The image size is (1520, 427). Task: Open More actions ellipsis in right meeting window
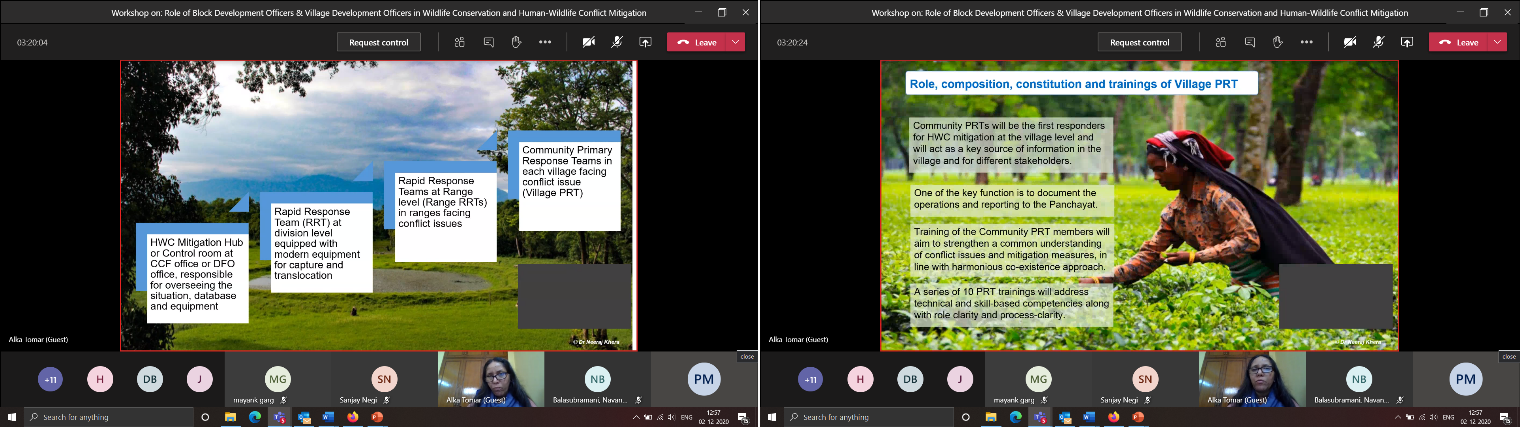click(1305, 42)
